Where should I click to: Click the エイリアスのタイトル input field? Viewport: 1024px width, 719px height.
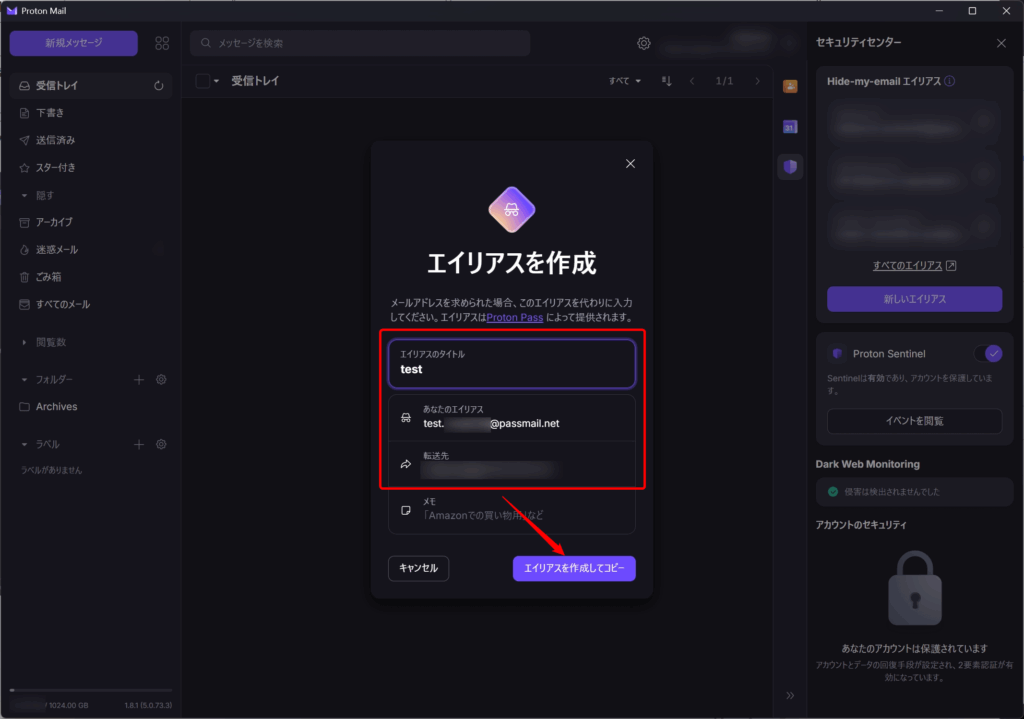(512, 363)
